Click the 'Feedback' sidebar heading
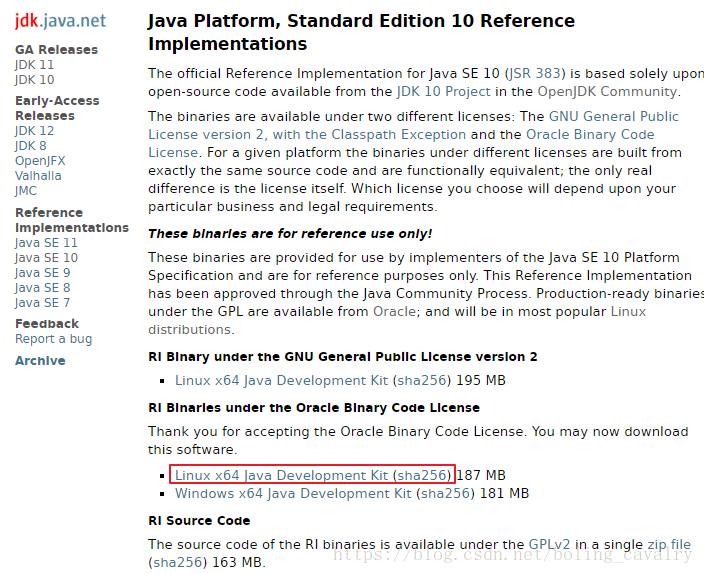 pyautogui.click(x=47, y=324)
